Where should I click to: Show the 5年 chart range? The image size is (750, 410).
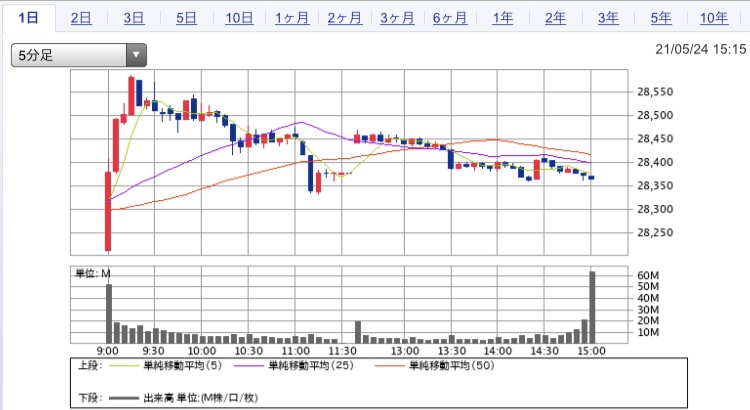coord(661,18)
